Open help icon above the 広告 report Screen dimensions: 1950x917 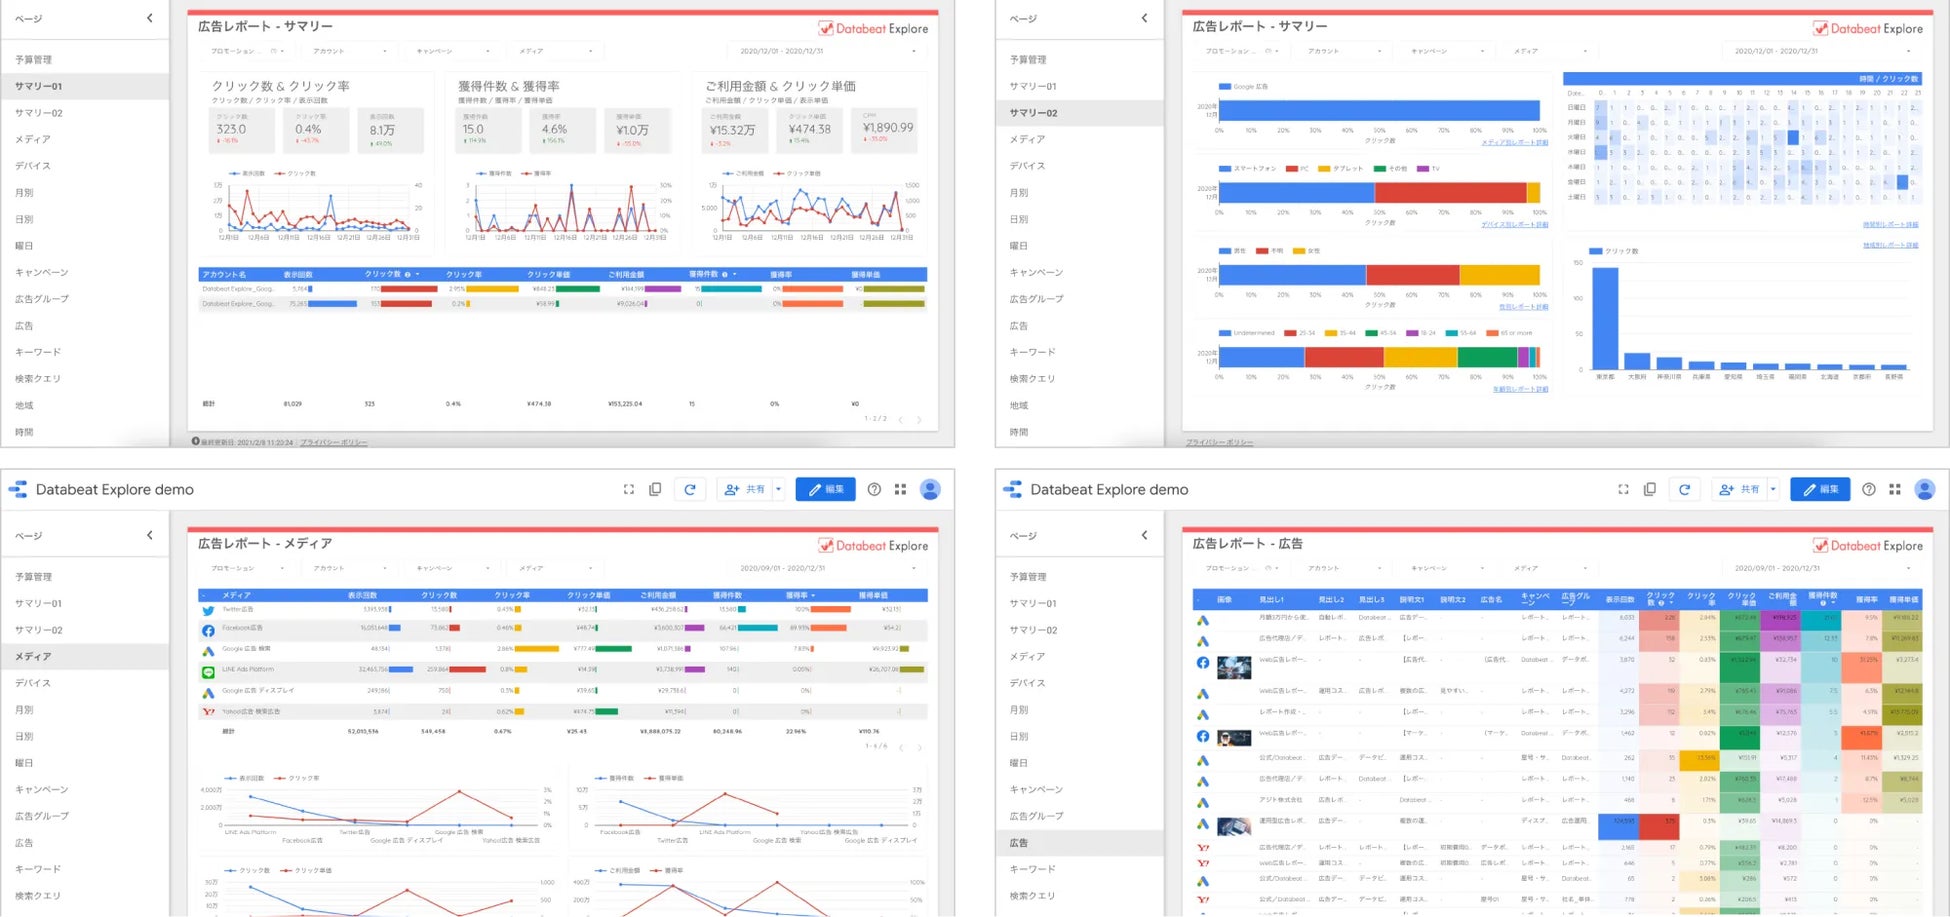click(x=1868, y=489)
